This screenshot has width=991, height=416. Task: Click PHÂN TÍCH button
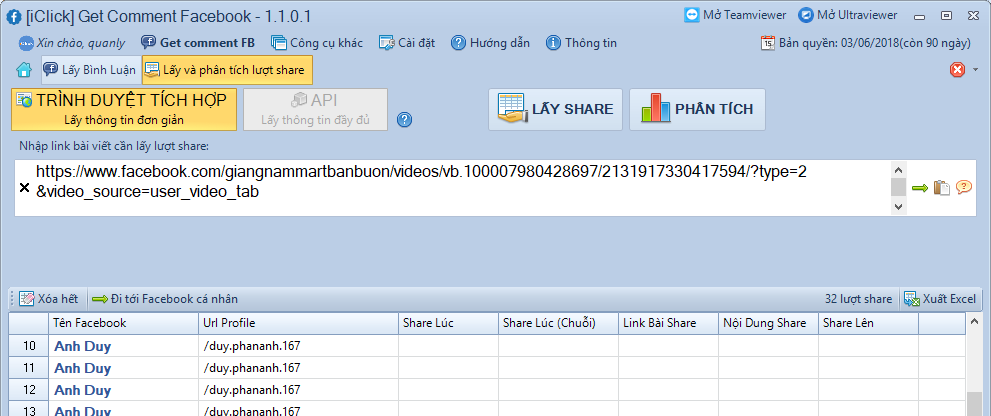coord(697,109)
